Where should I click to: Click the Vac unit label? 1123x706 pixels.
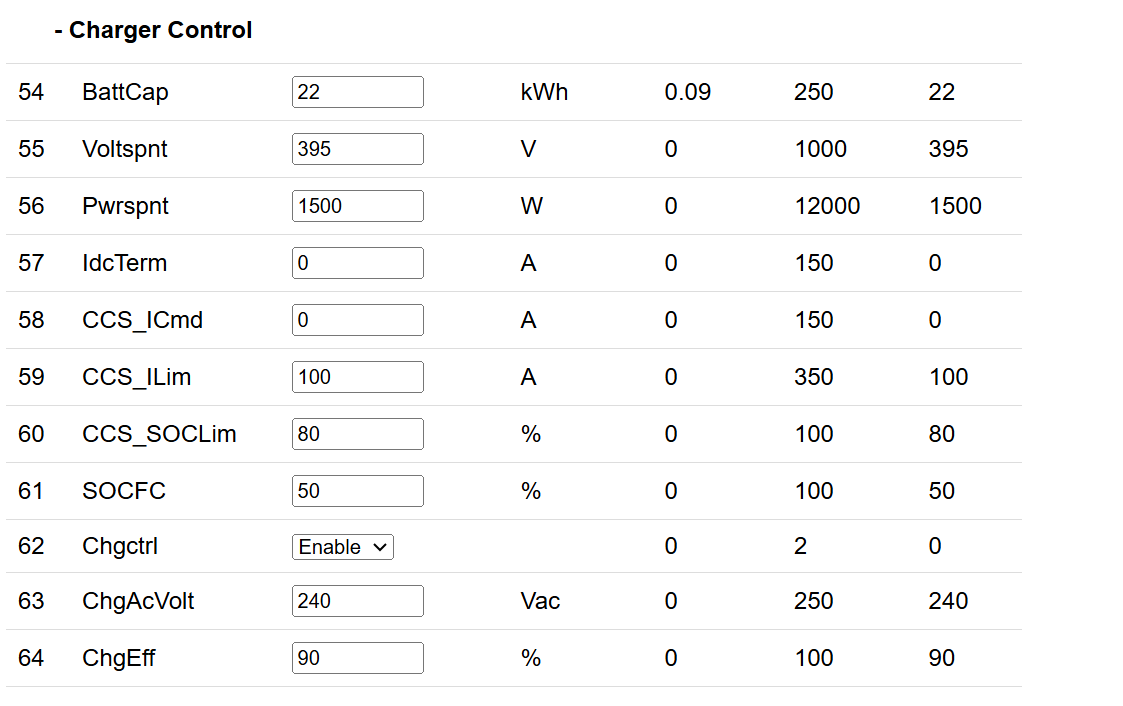[540, 601]
